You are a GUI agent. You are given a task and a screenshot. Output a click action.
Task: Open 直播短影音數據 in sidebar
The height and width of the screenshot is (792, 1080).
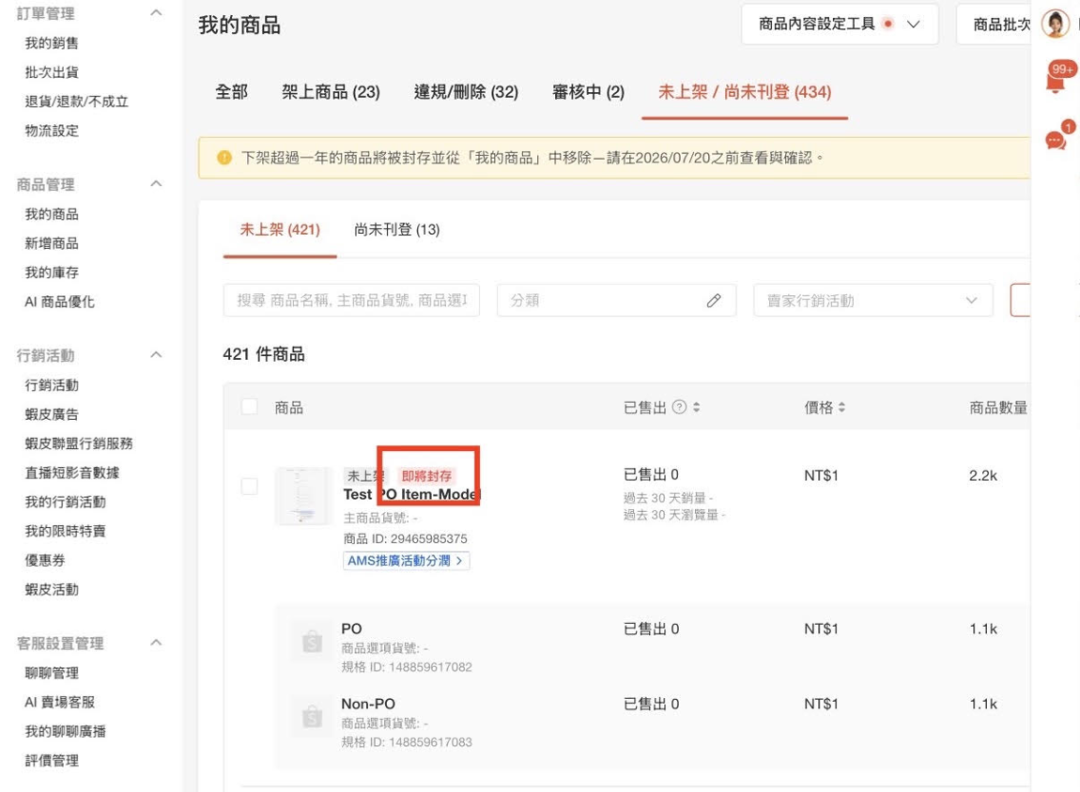[x=72, y=472]
